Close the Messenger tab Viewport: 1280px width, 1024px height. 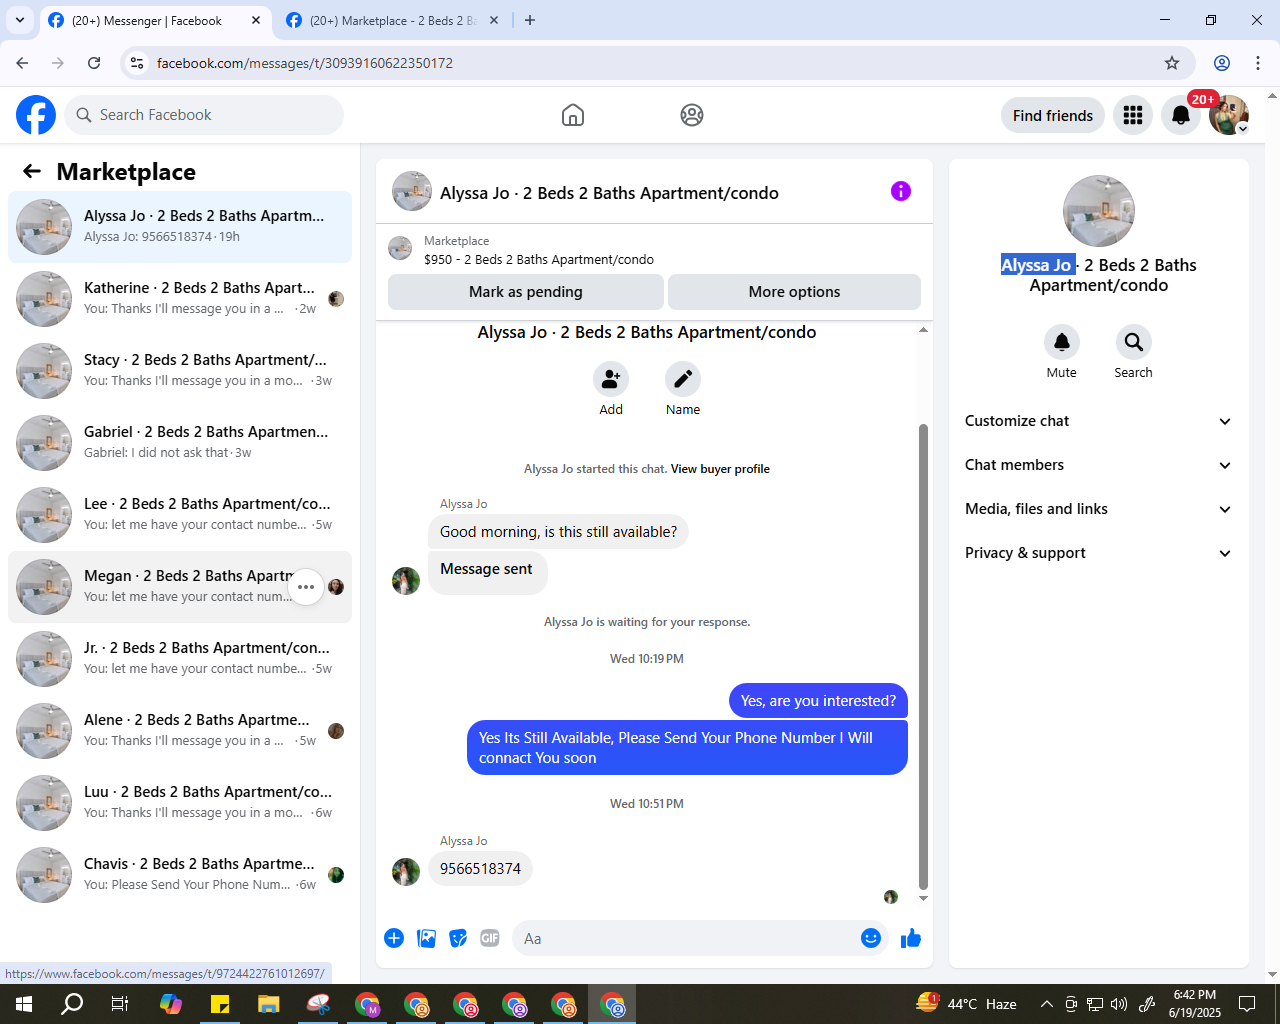[x=256, y=20]
